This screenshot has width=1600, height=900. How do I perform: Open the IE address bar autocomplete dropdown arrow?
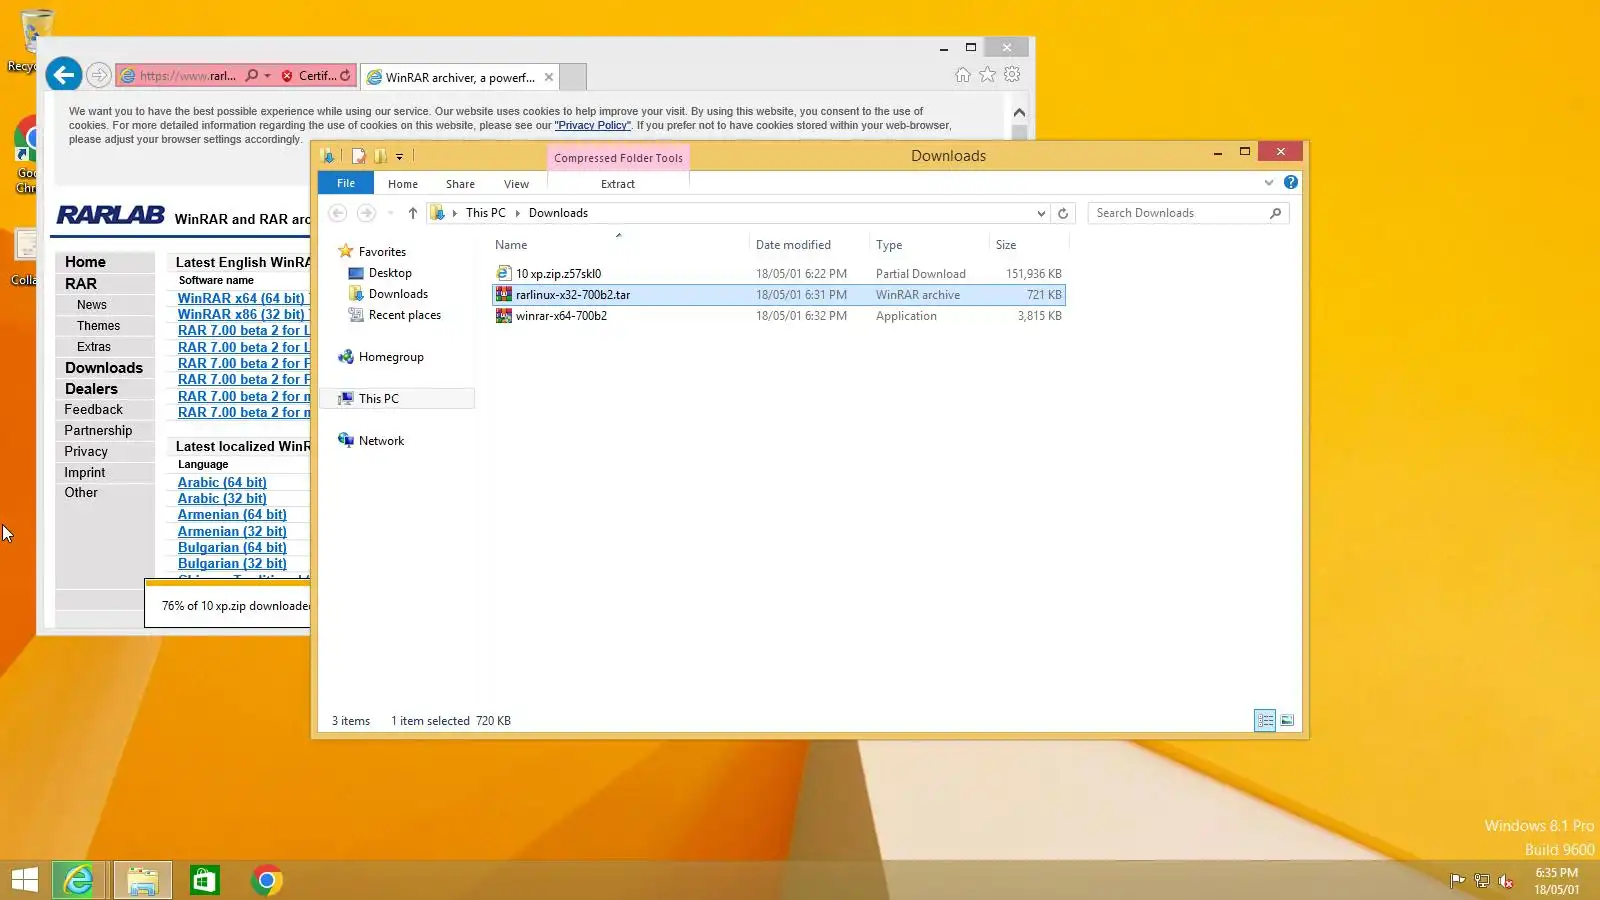pyautogui.click(x=267, y=76)
